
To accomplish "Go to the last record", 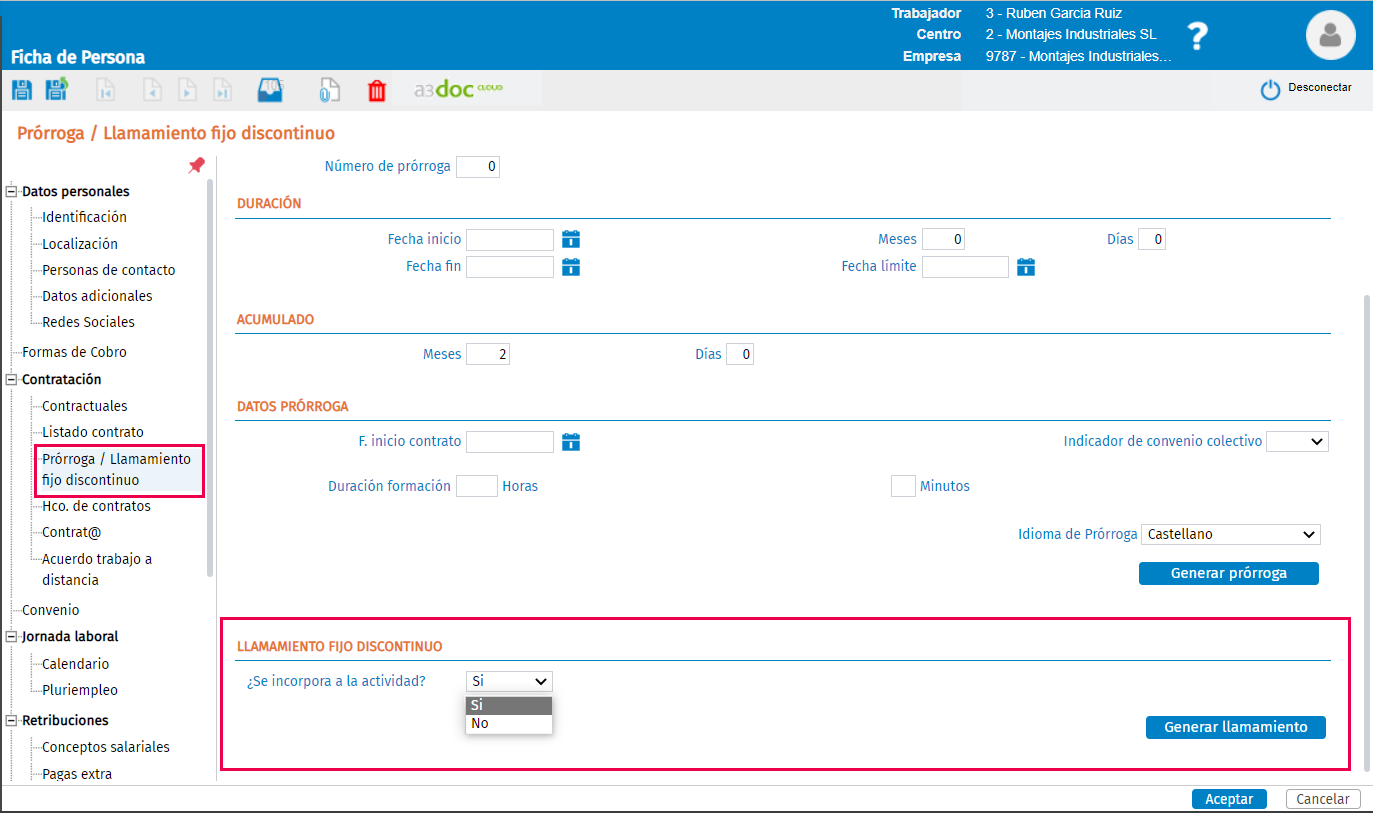I will tap(223, 90).
